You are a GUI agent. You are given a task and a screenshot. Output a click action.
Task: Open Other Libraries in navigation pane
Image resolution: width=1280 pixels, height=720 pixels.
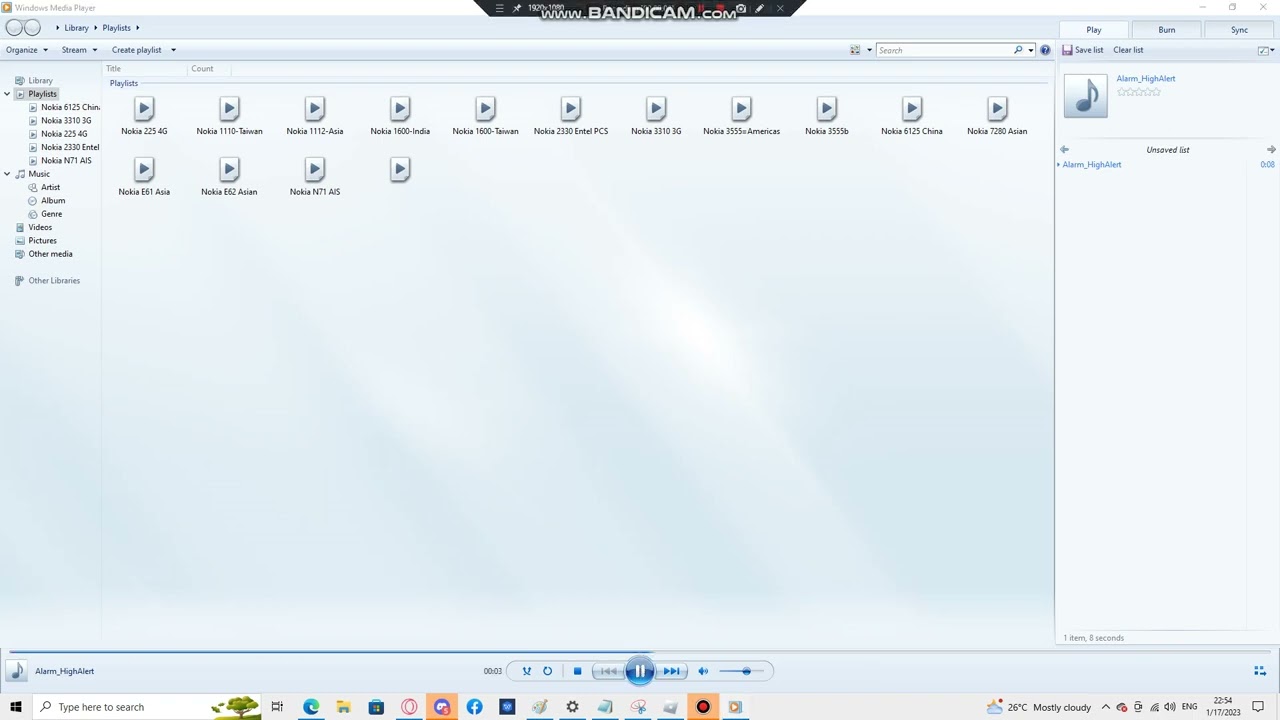tap(54, 280)
